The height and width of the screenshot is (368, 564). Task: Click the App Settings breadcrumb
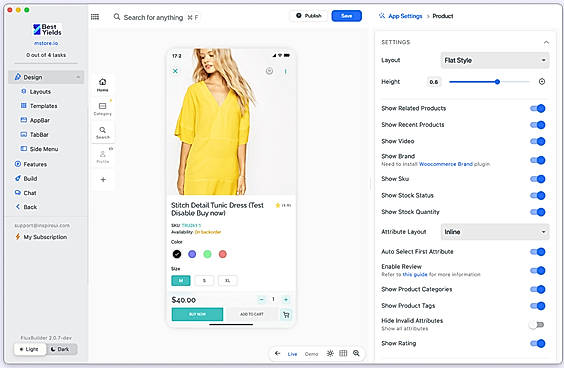coord(405,16)
